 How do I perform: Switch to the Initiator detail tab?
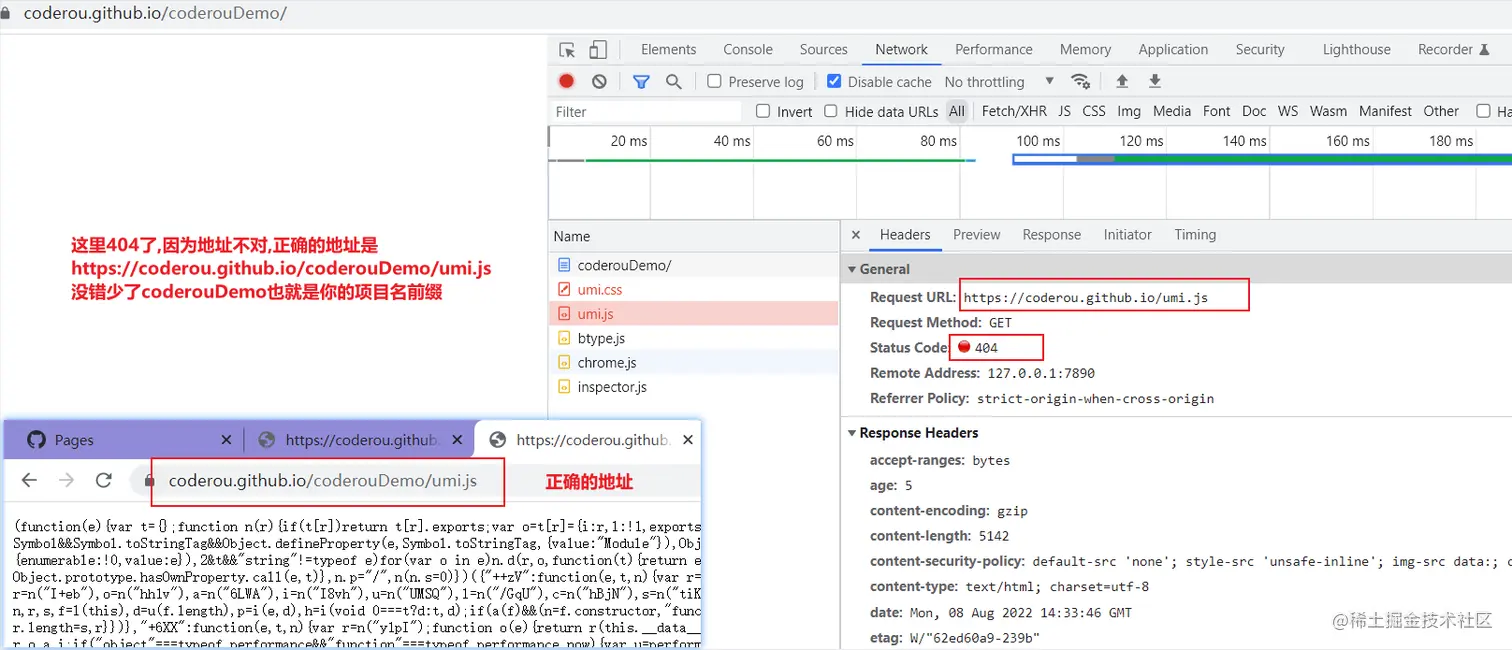point(1128,235)
